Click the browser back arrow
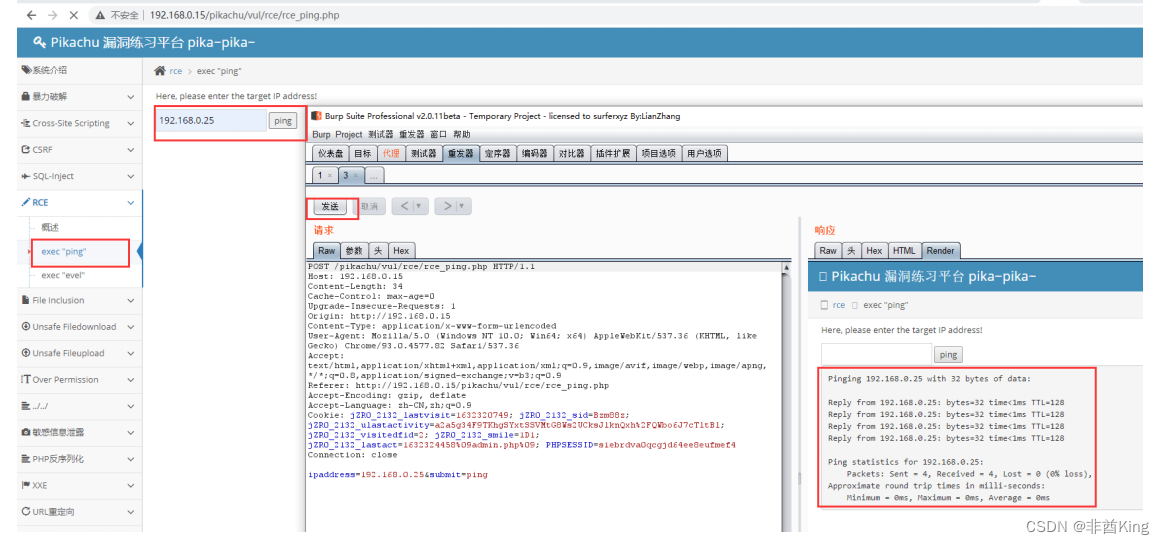Screen dimensions: 1164x545 31,14
